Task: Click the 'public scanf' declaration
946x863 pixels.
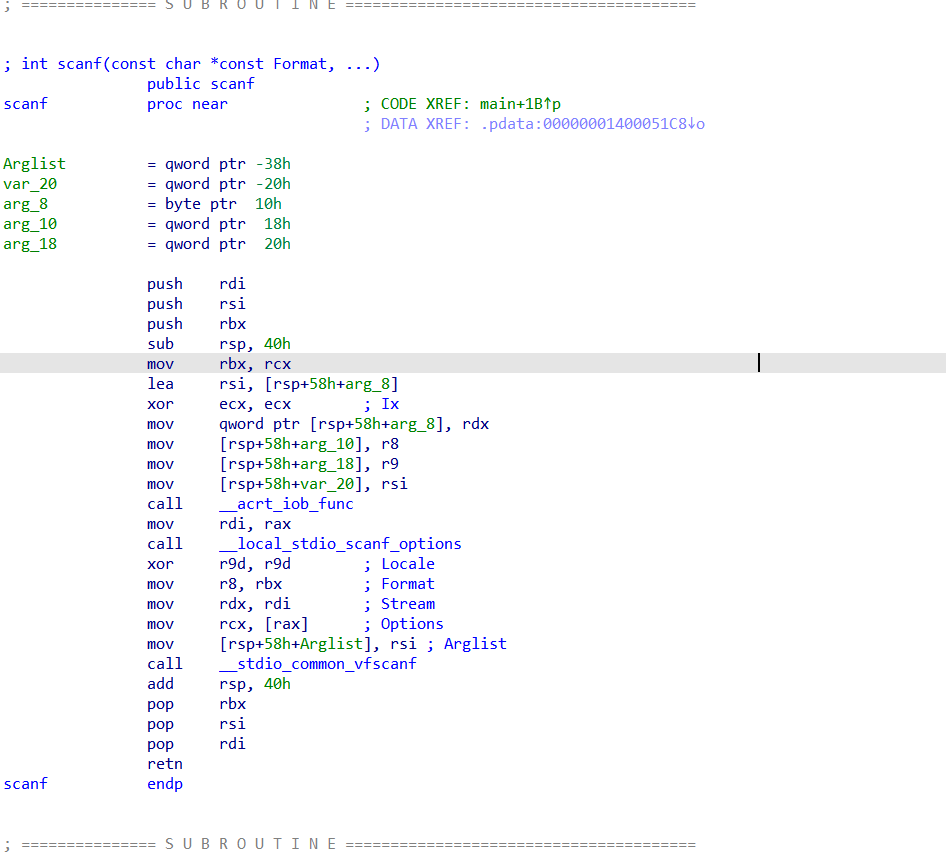Action: 201,84
